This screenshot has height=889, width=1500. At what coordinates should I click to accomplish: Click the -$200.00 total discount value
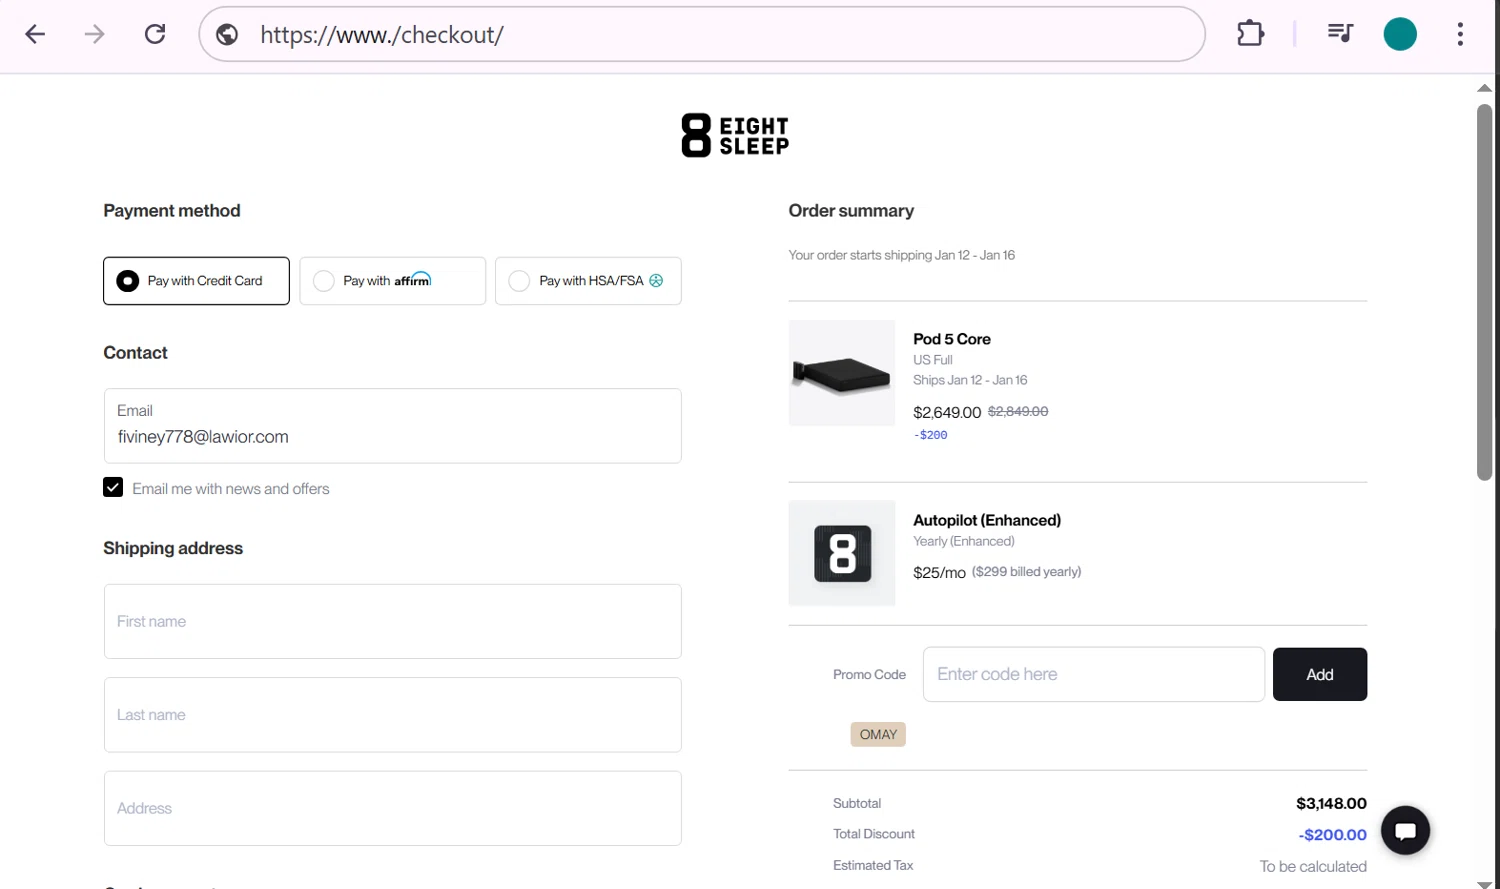(1332, 834)
